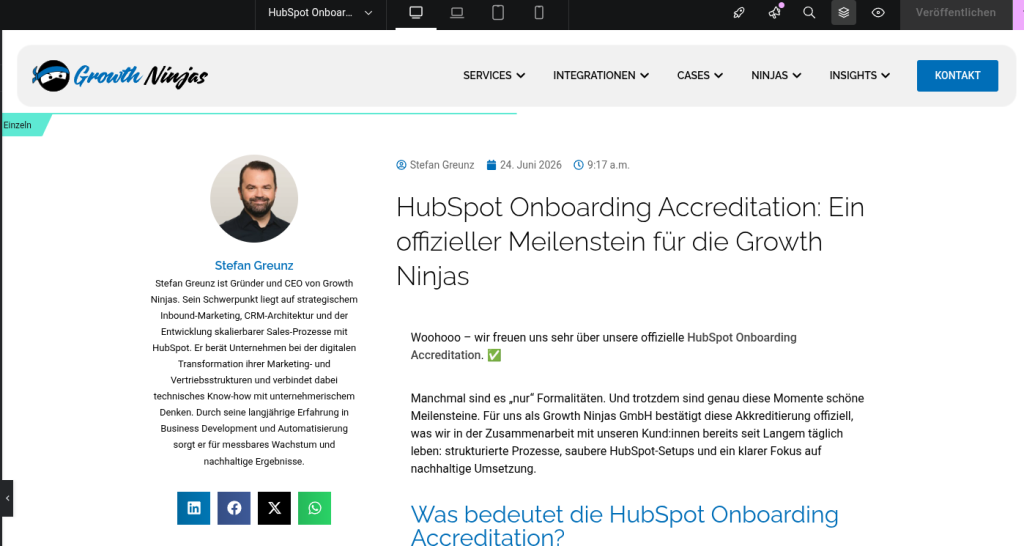1024x546 pixels.
Task: Switch to mobile phone preview
Action: coord(539,12)
